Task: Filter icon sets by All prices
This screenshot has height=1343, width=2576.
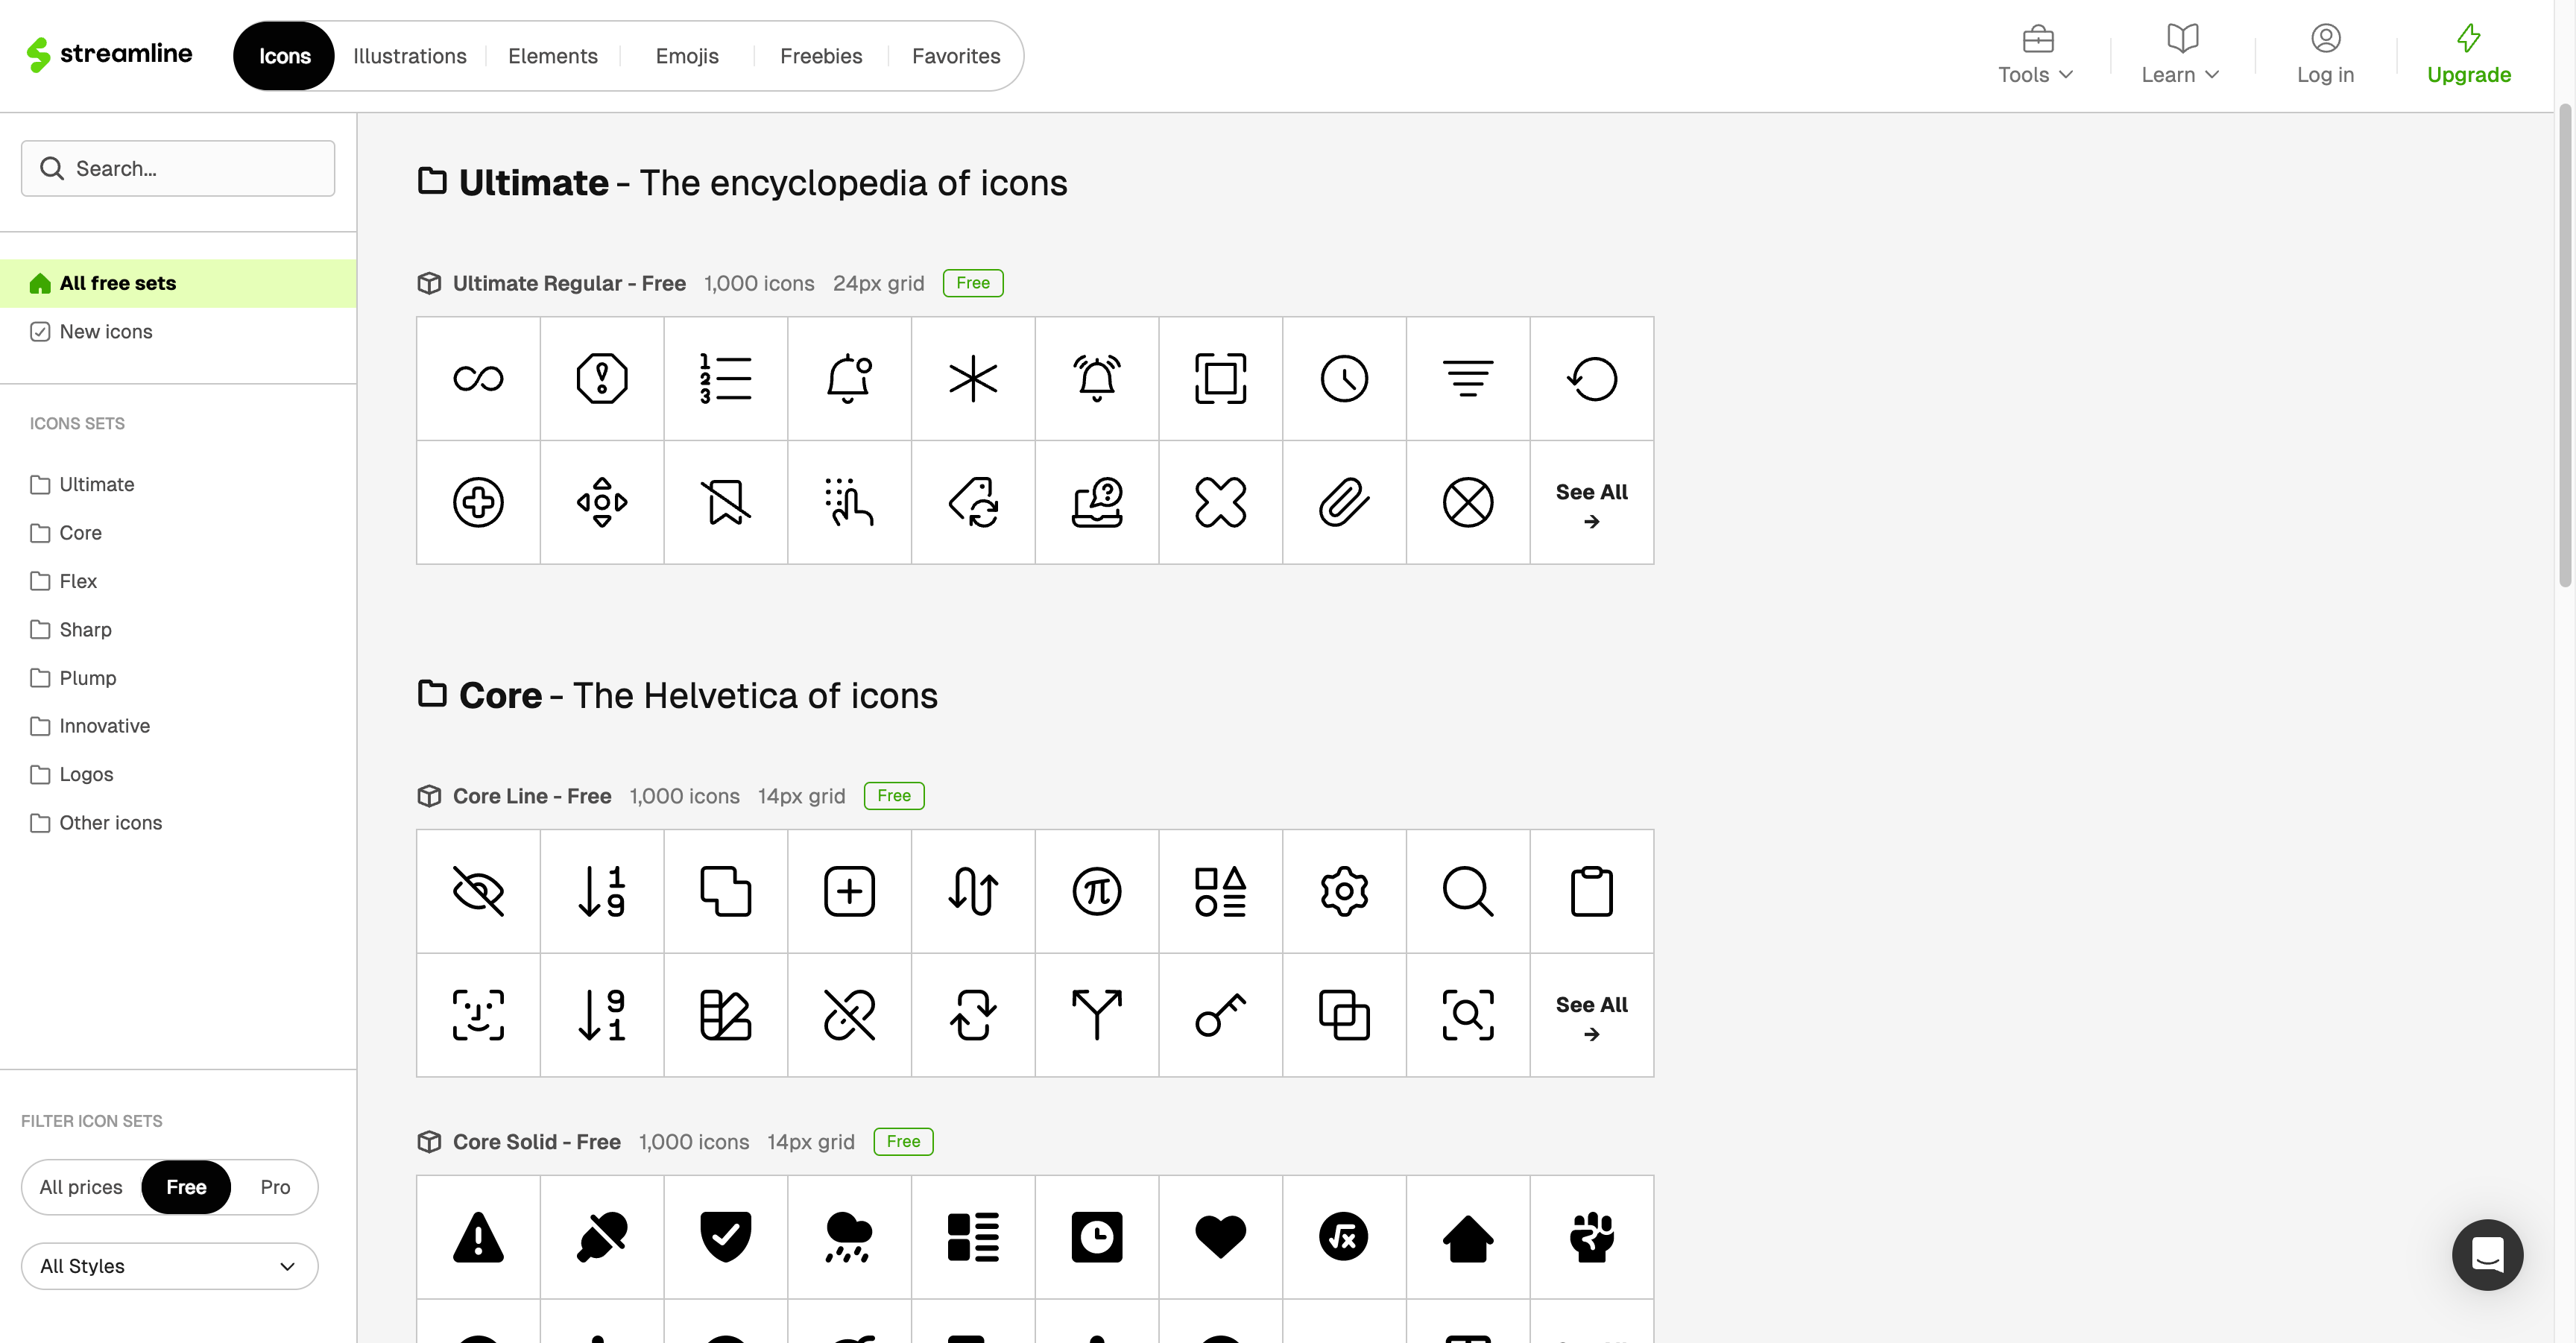Action: click(81, 1187)
